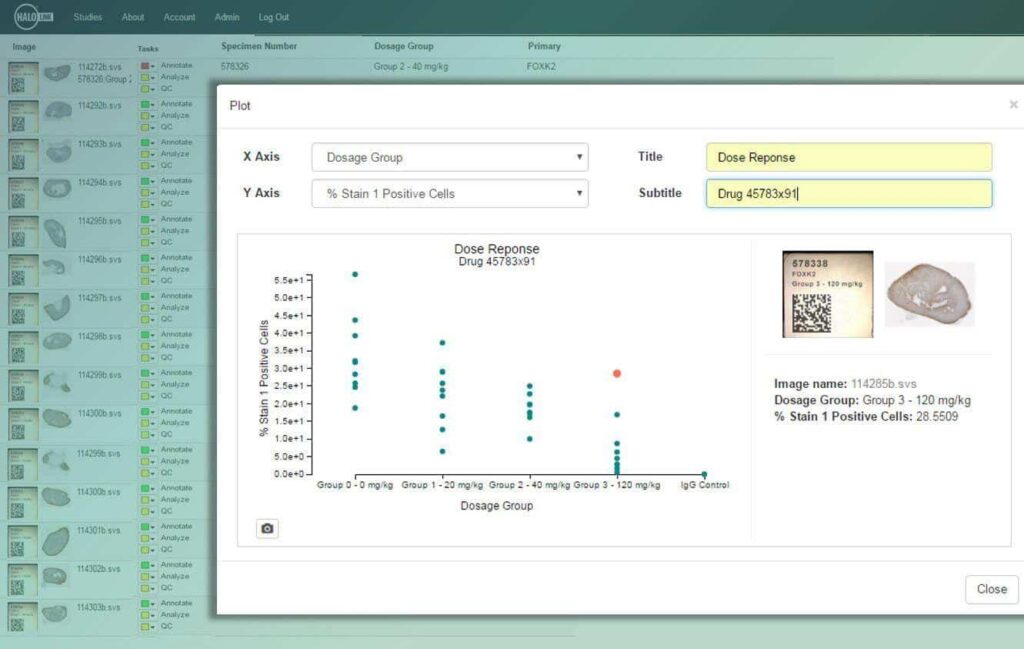Viewport: 1024px width, 649px height.
Task: Click the camera snapshot icon below the plot
Action: click(267, 528)
